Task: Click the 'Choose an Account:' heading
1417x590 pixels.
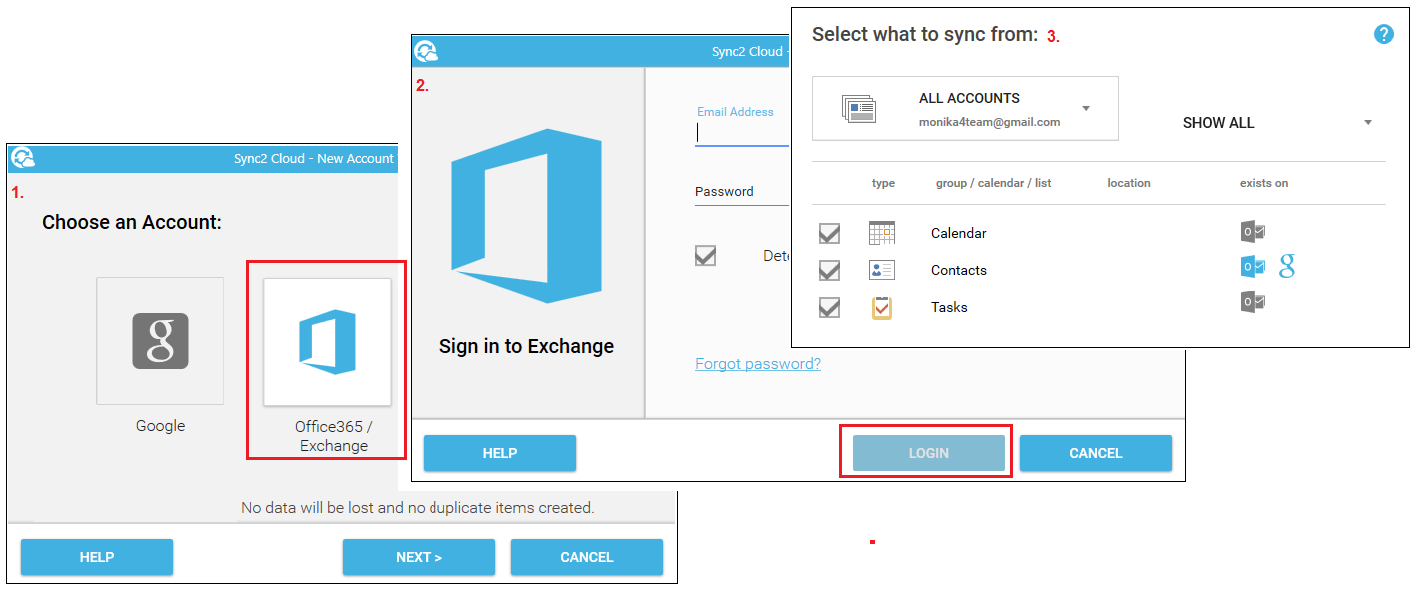Action: 132,222
